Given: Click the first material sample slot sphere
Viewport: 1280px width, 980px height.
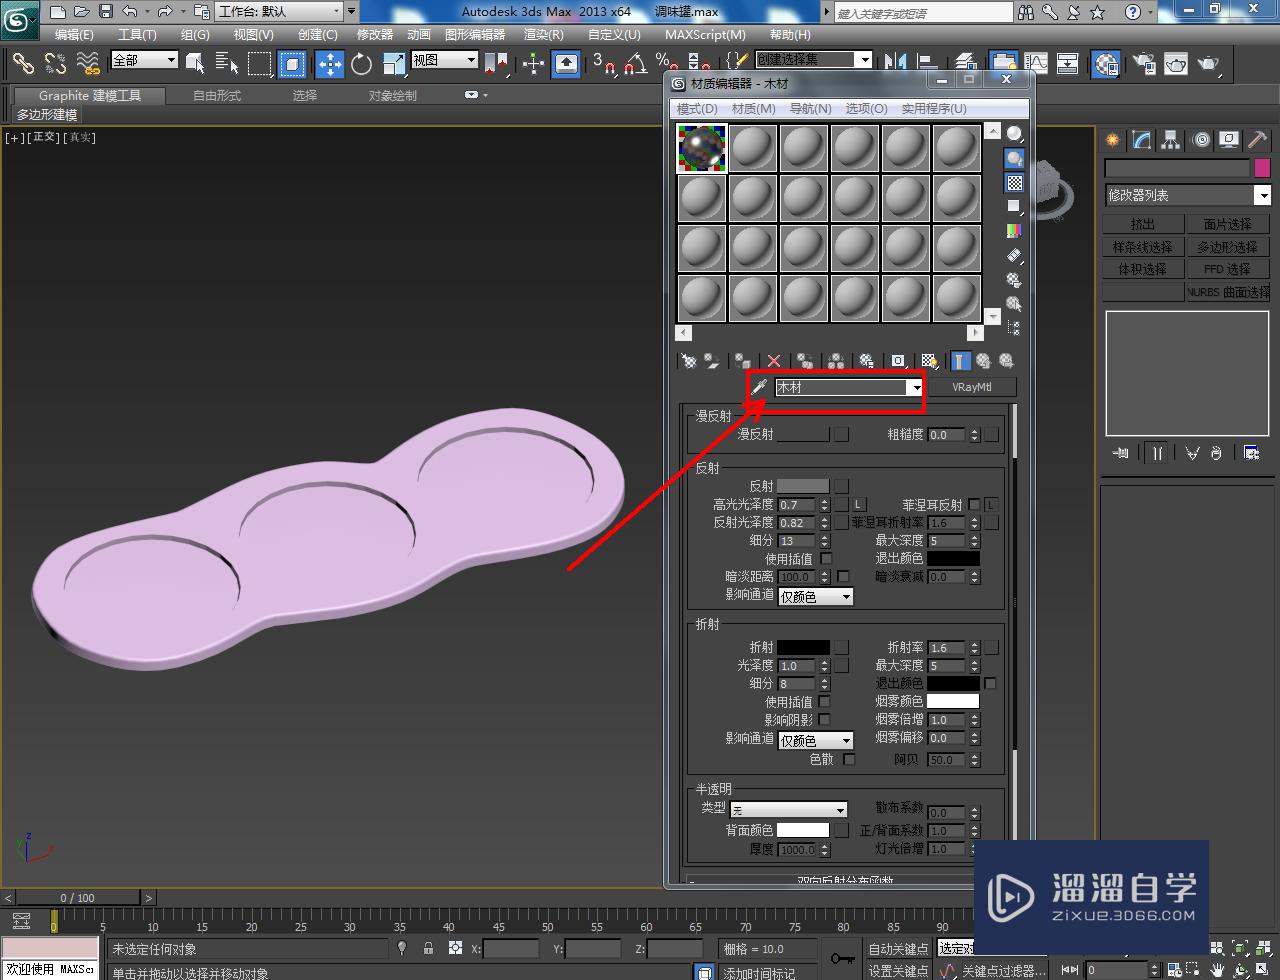Looking at the screenshot, I should [x=702, y=148].
